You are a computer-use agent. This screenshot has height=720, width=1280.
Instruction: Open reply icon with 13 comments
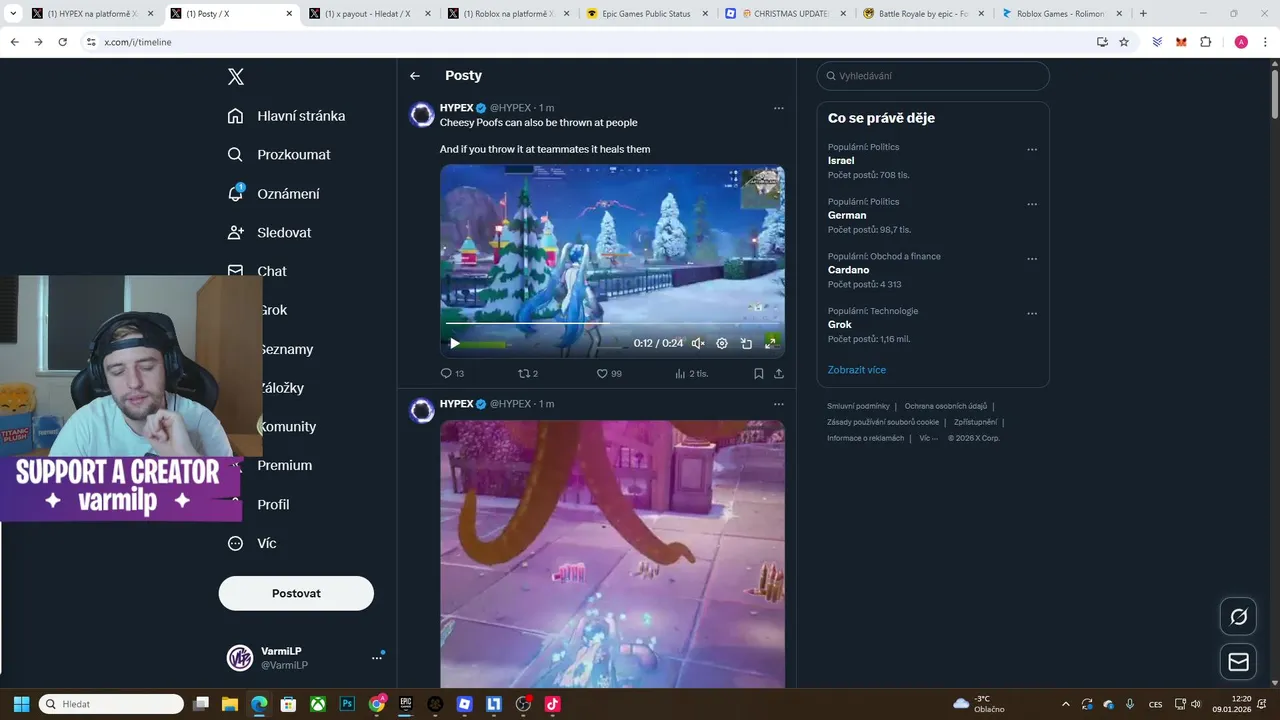446,373
